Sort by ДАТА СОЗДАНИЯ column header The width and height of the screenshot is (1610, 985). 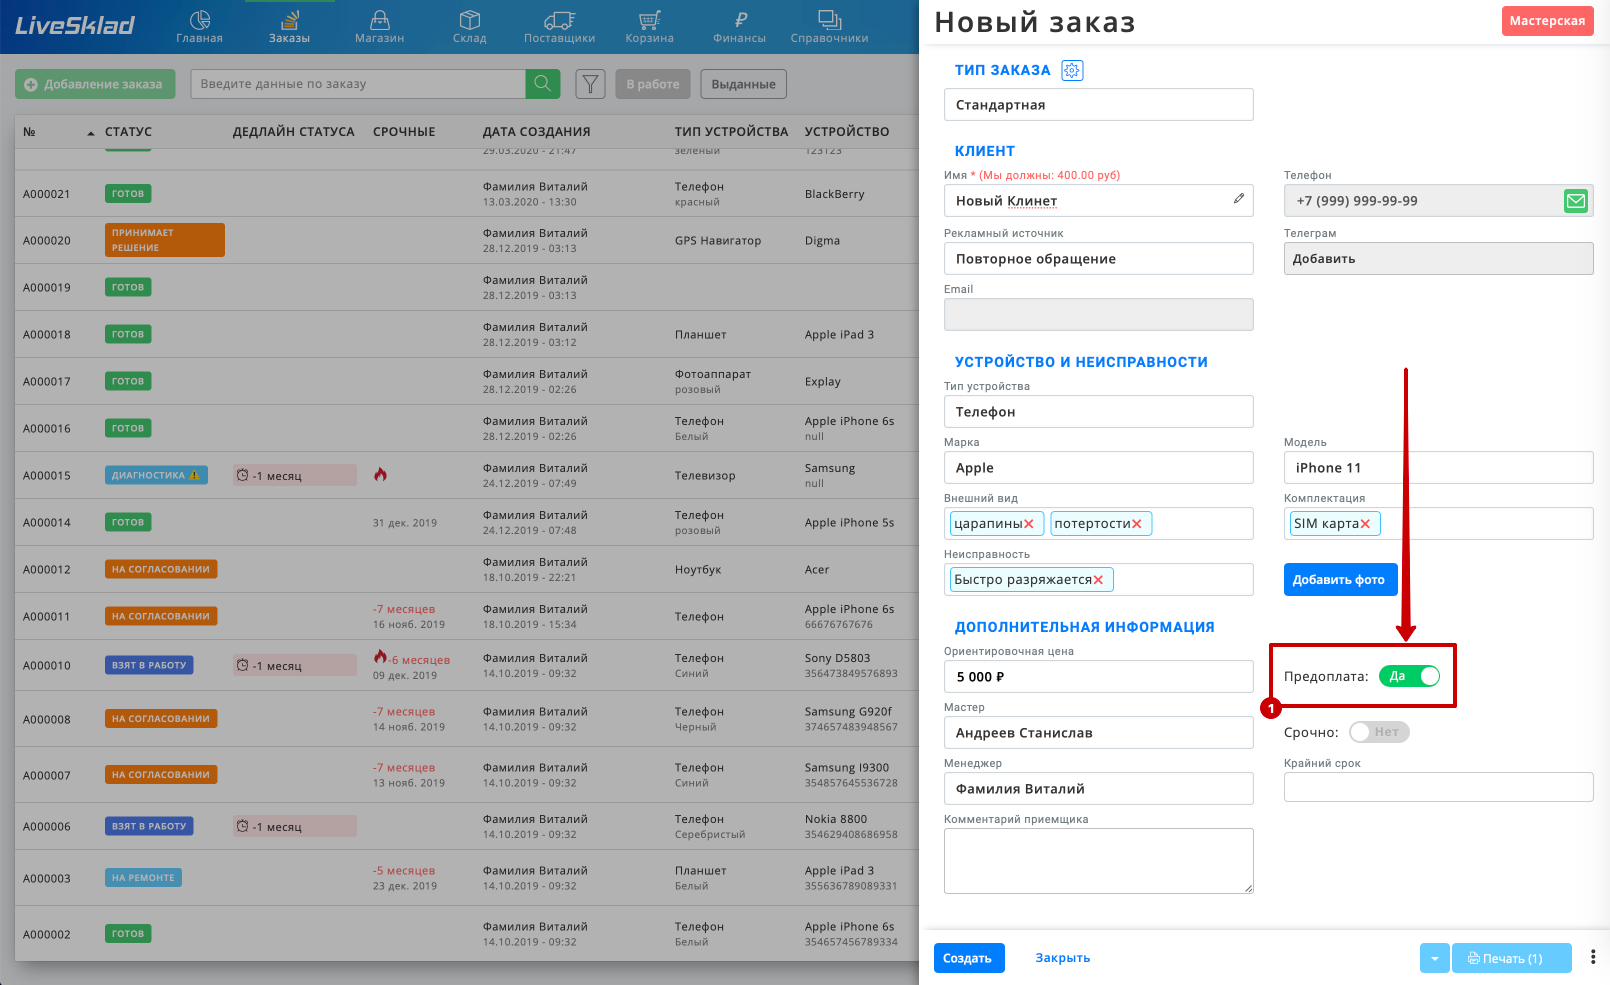point(536,132)
